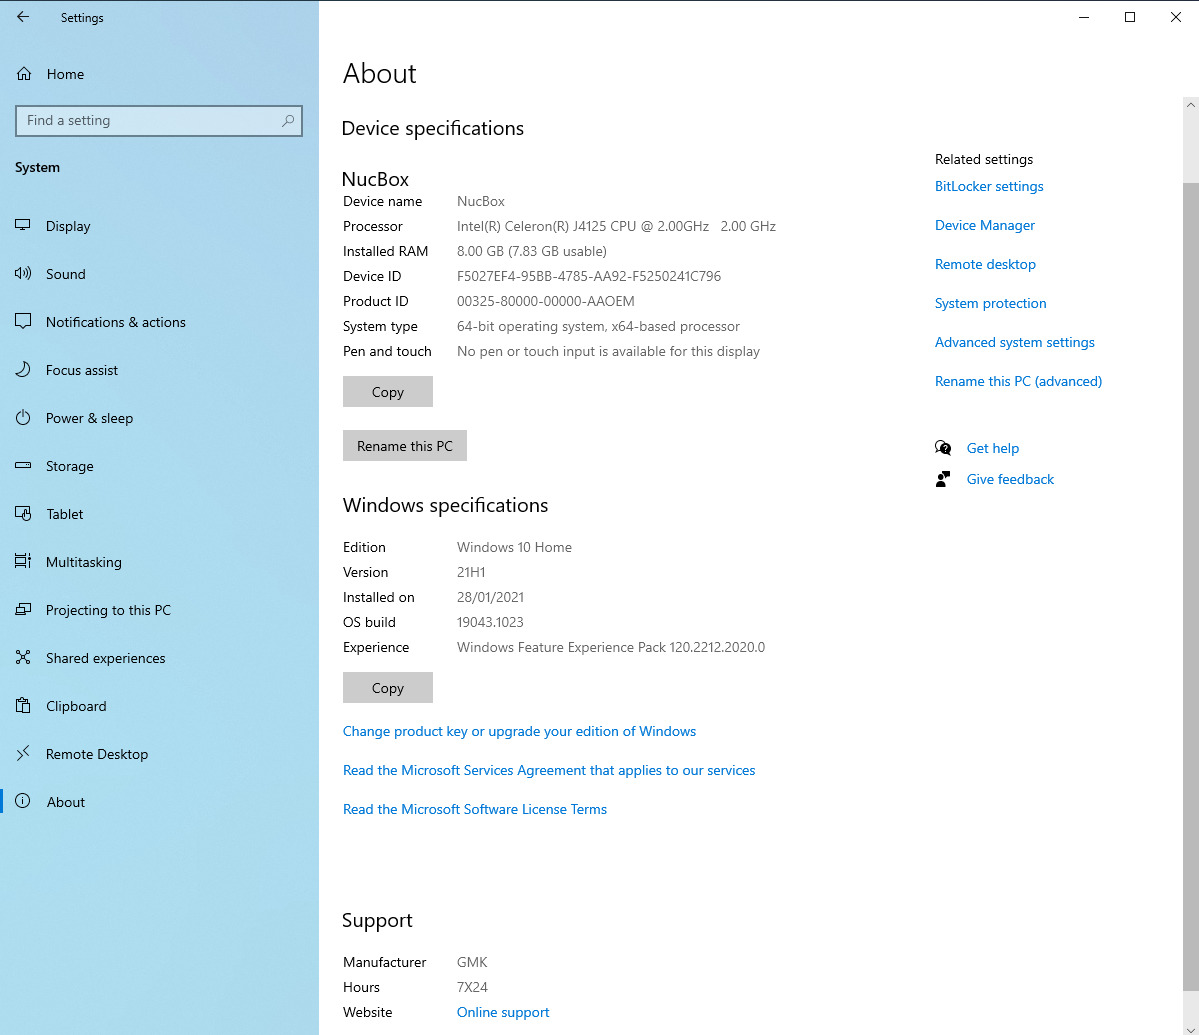This screenshot has width=1199, height=1035.
Task: Select Clipboard in the sidebar
Action: (x=159, y=706)
